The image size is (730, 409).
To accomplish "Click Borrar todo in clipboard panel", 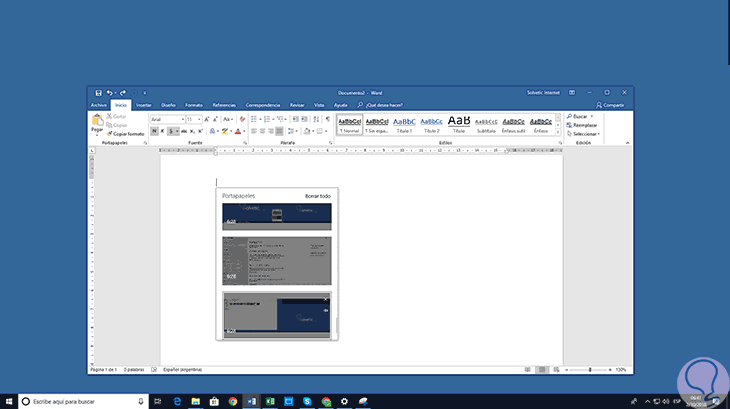I will (x=318, y=196).
